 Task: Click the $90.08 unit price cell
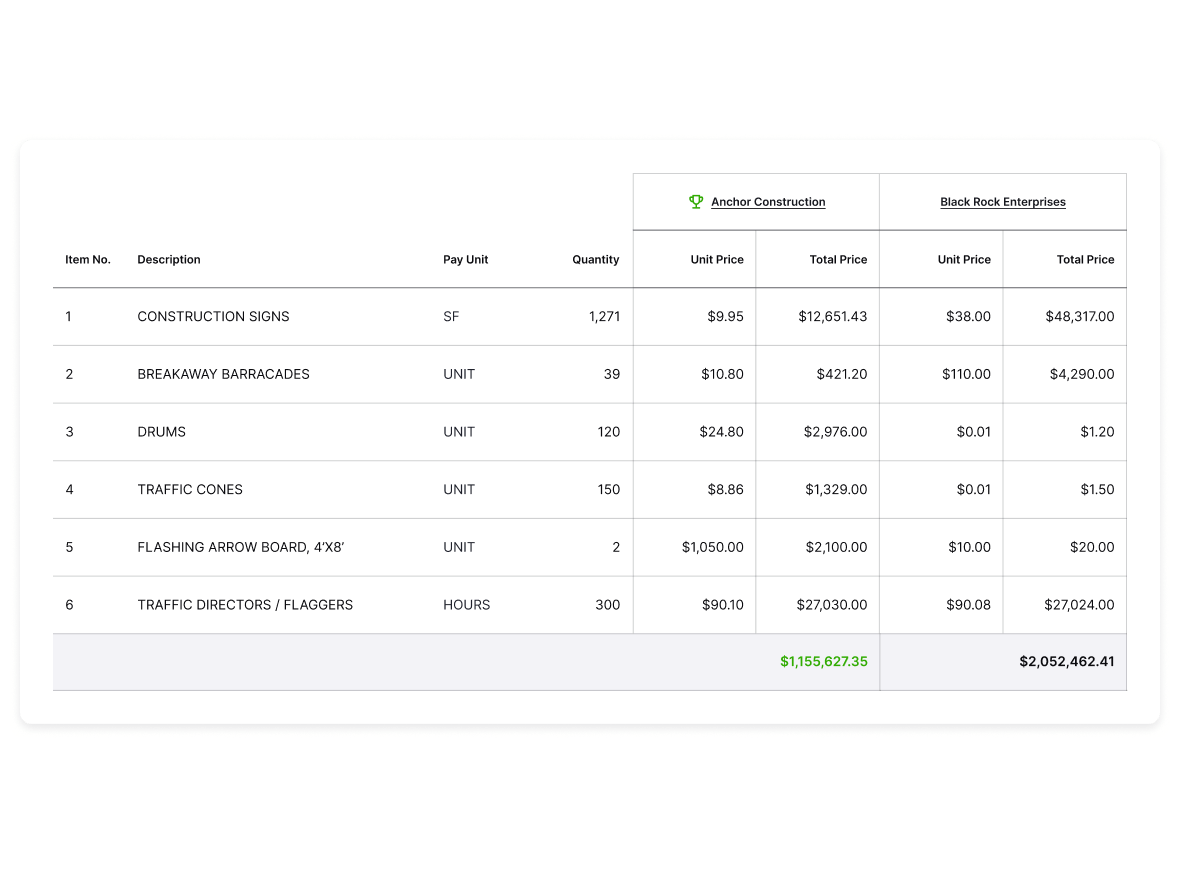pyautogui.click(x=967, y=605)
